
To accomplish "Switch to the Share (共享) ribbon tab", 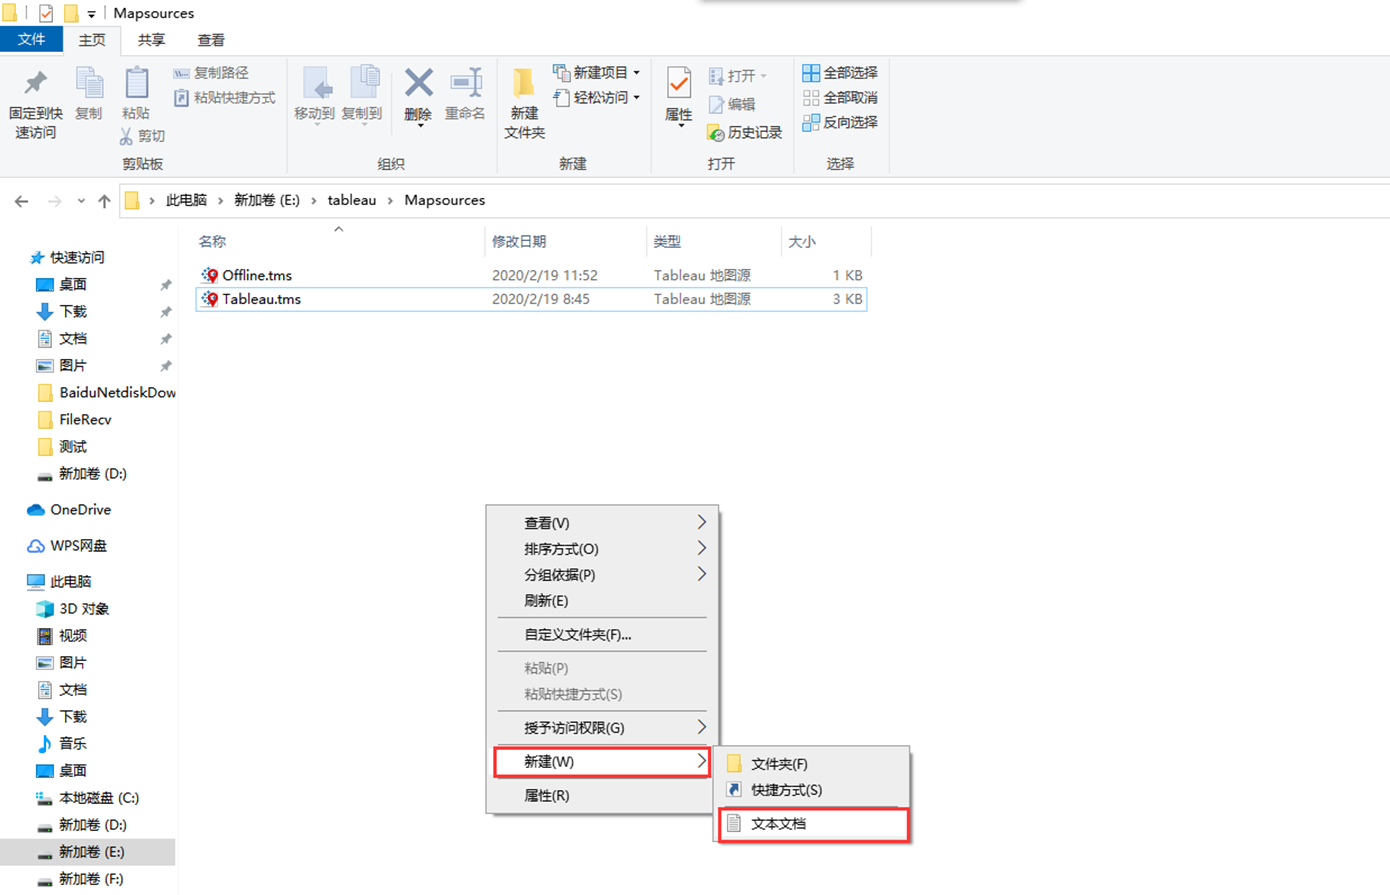I will (151, 40).
